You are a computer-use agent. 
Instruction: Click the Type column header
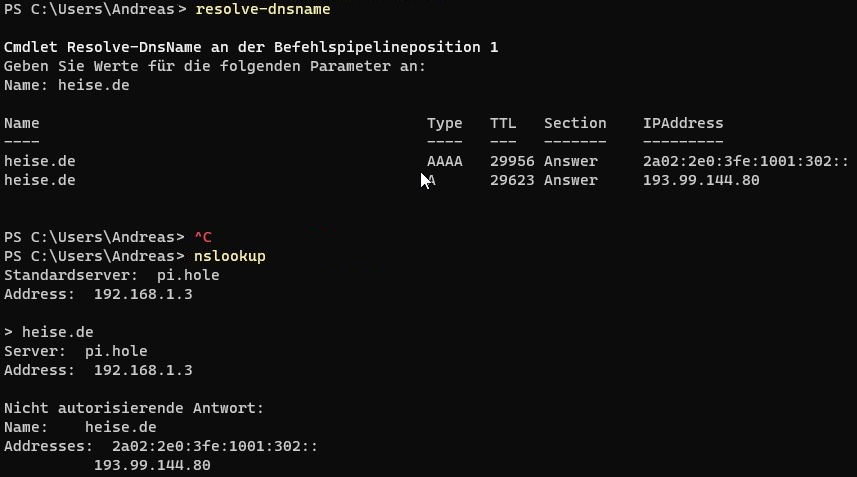coord(444,123)
